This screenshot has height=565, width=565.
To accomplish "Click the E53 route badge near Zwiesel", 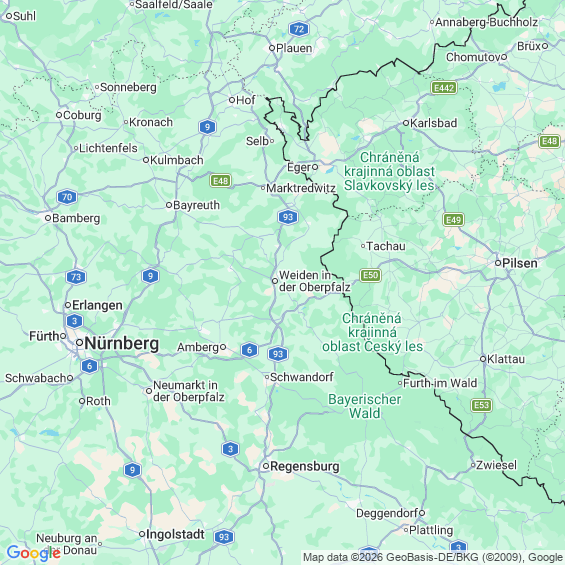I will click(481, 405).
